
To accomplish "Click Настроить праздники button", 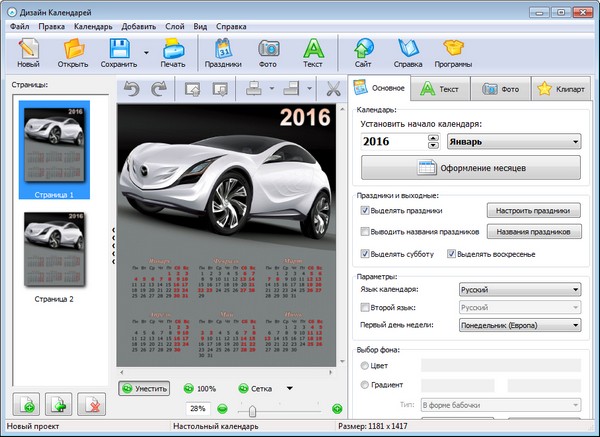I will (x=533, y=210).
